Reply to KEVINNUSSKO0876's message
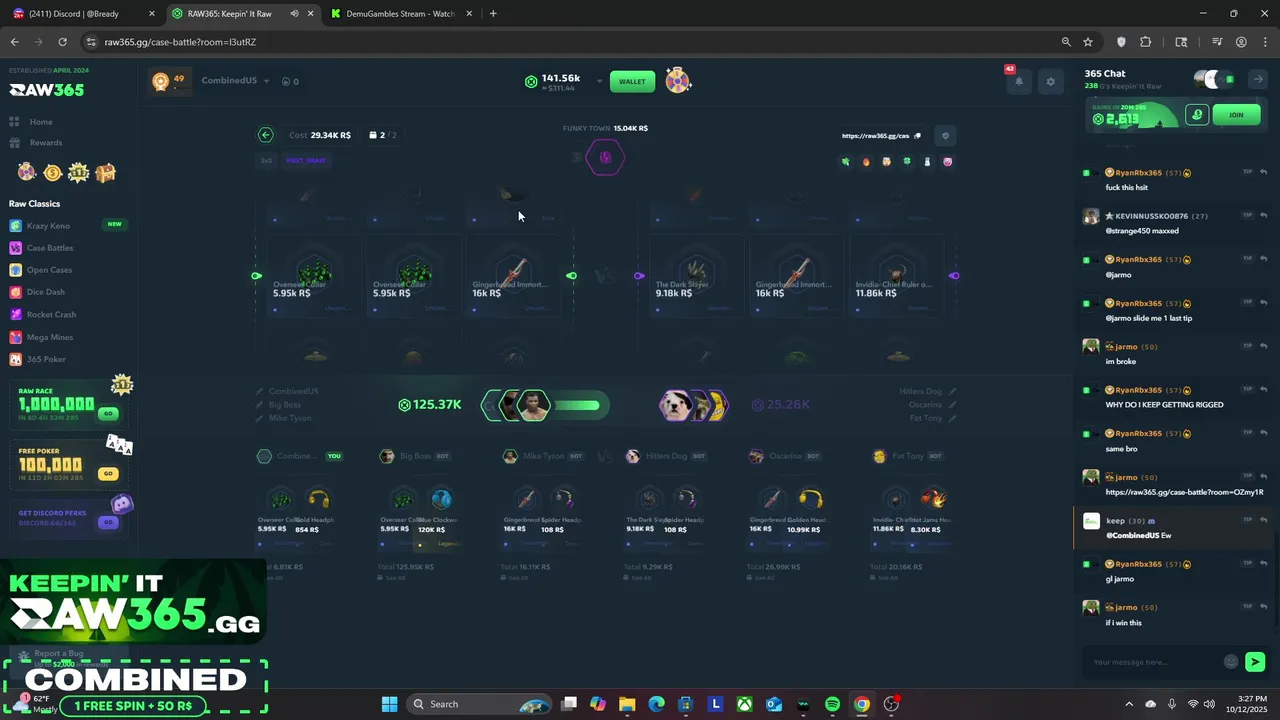Screen dimensions: 1280x720 [1263, 215]
